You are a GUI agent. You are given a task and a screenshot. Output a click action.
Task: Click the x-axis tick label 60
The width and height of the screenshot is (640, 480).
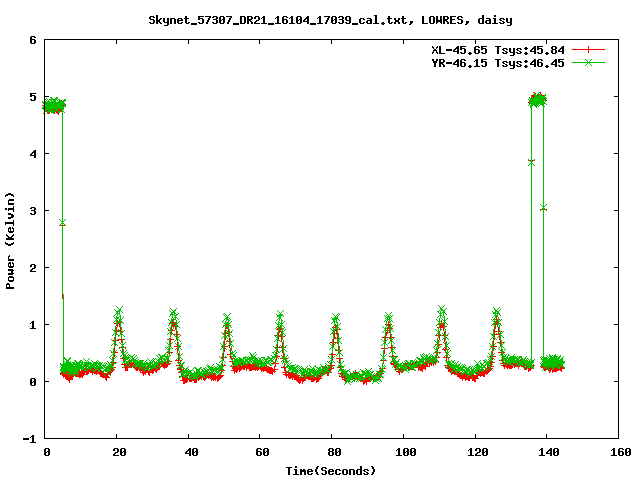(x=262, y=452)
